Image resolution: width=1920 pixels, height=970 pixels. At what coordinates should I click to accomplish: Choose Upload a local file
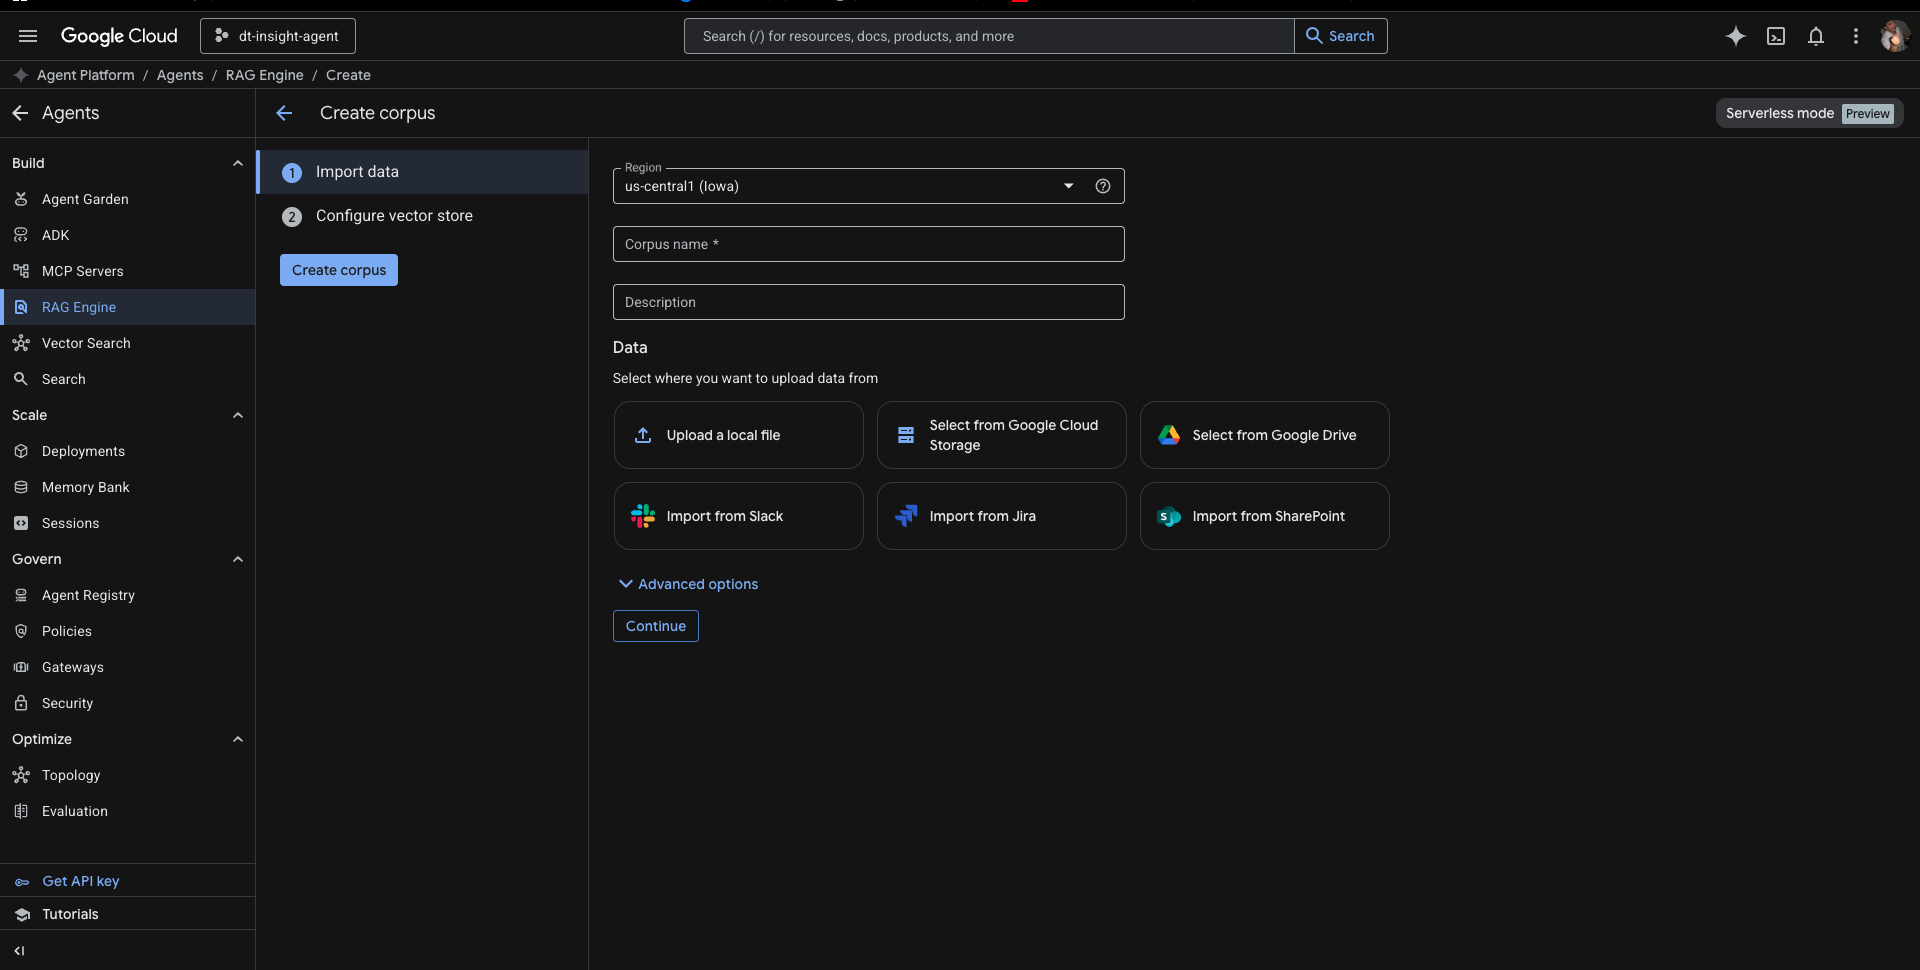[739, 435]
